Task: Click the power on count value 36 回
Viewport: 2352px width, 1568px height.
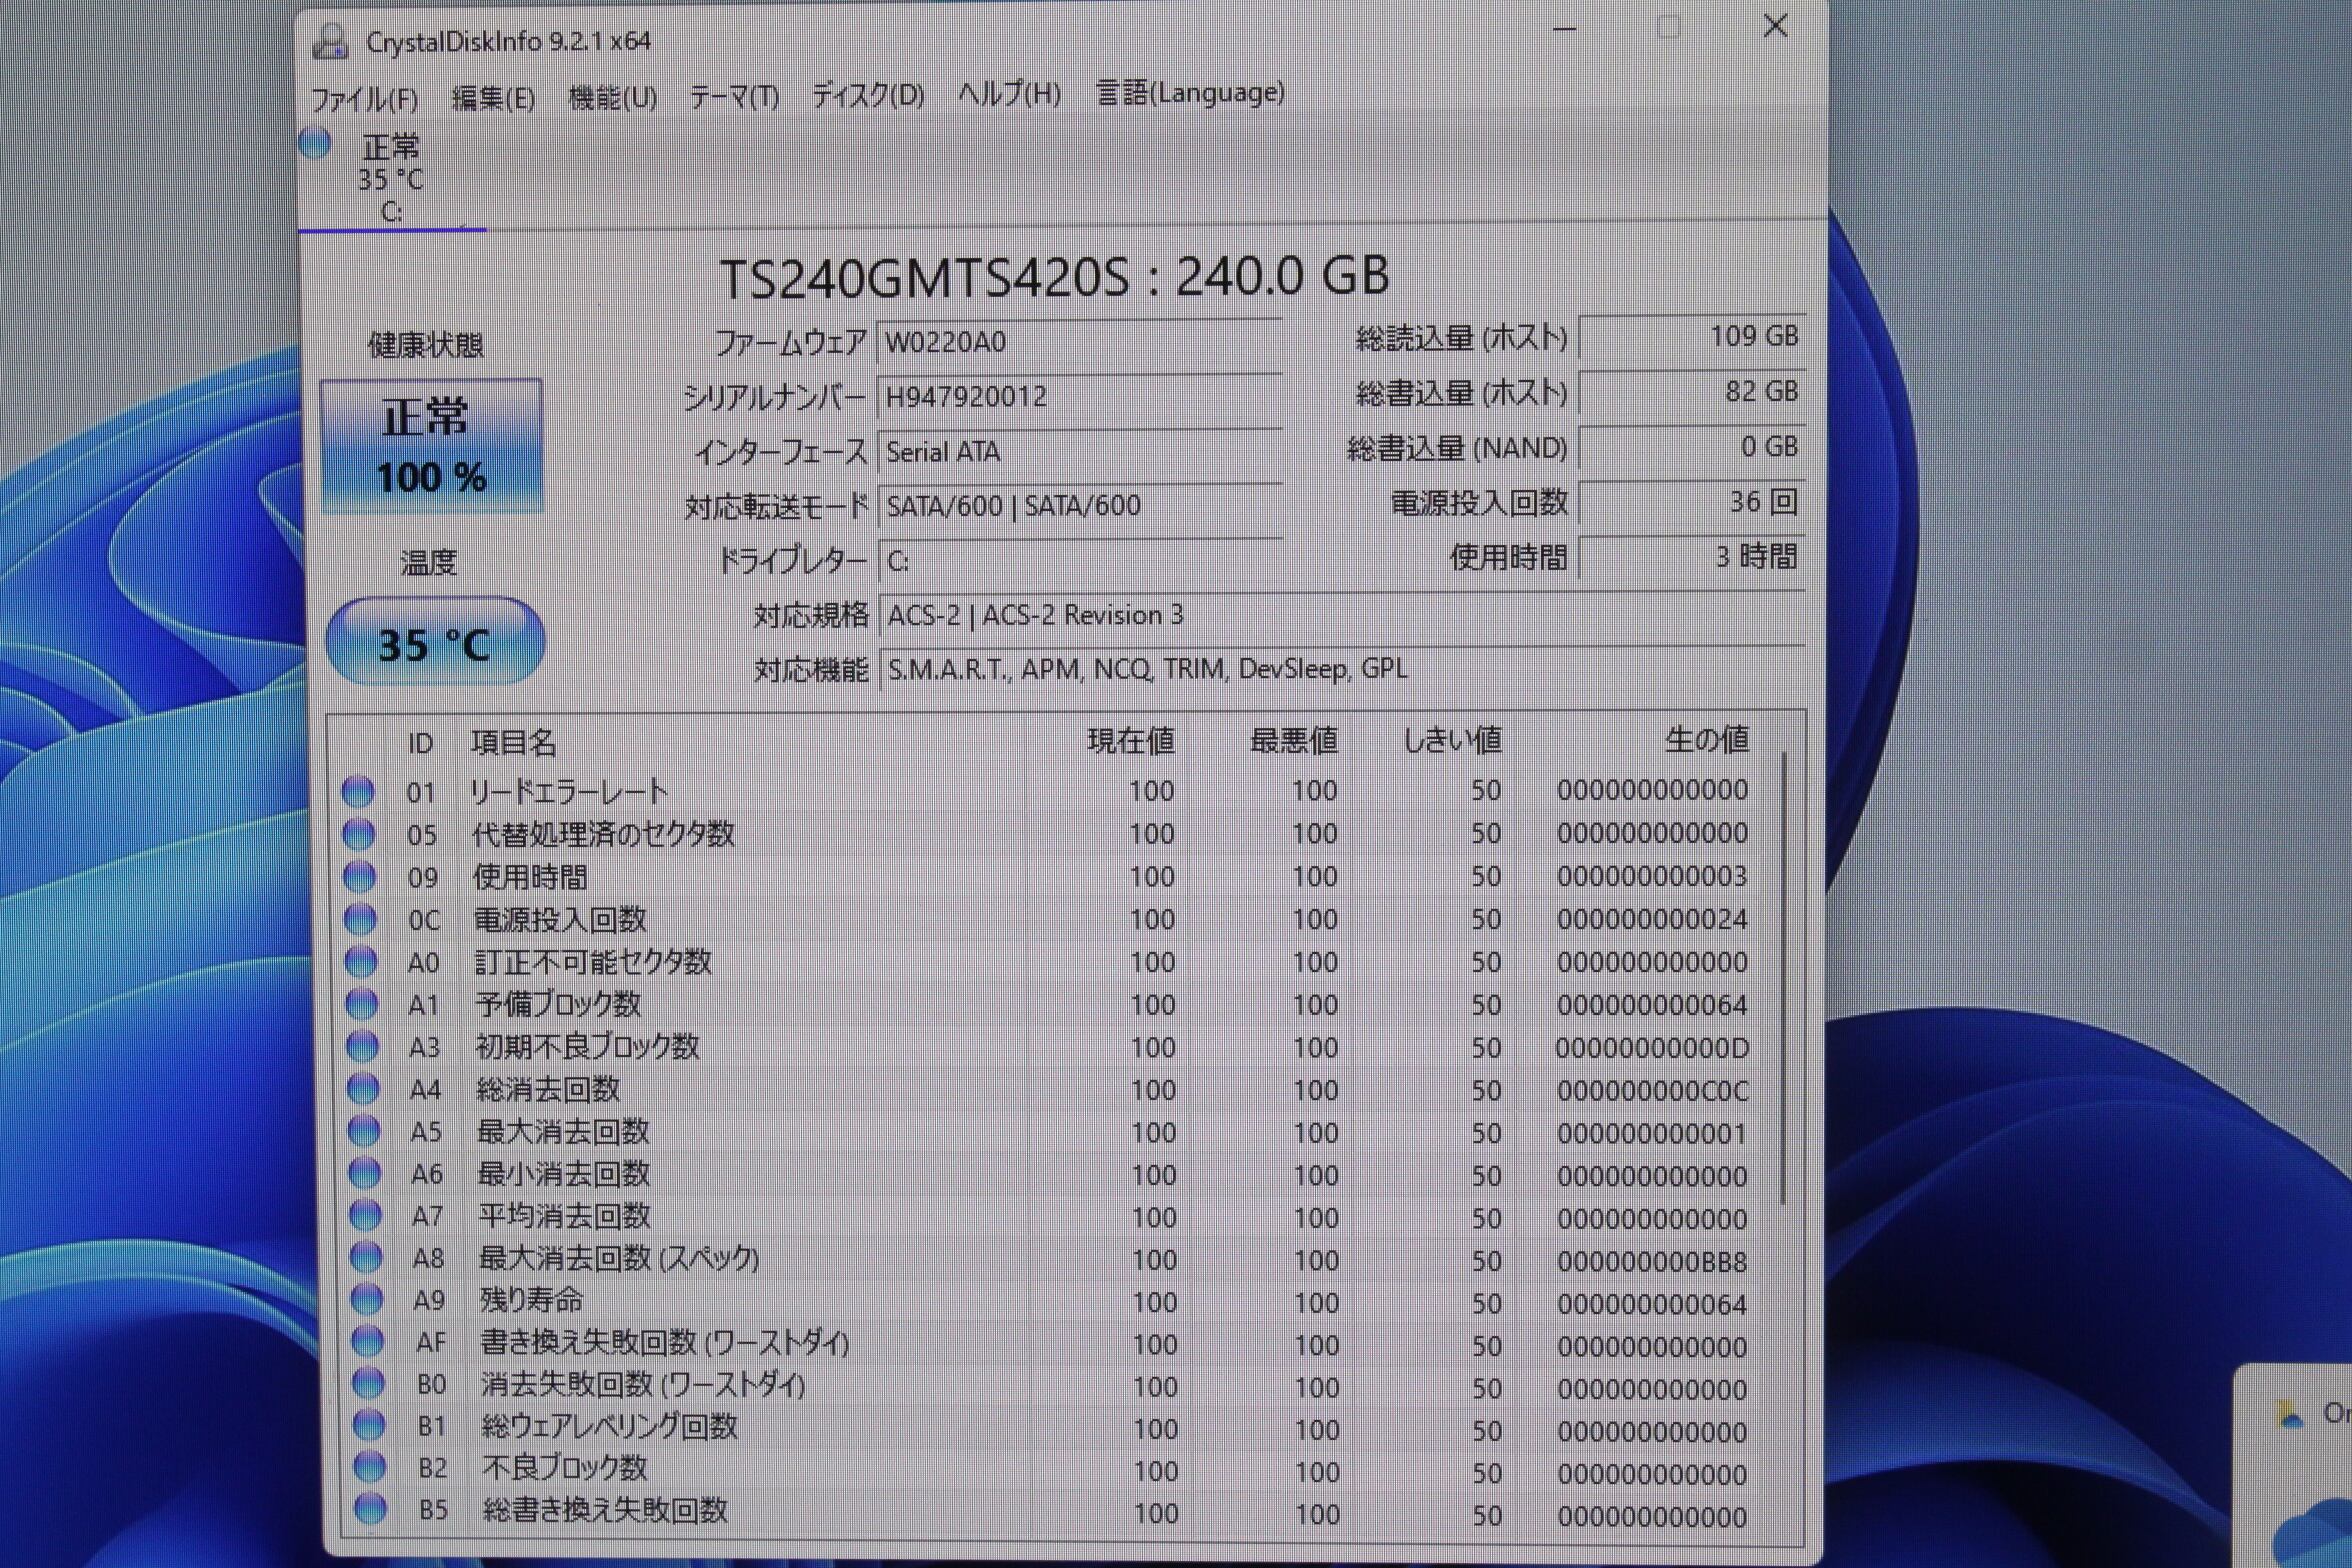Action: 1691,501
